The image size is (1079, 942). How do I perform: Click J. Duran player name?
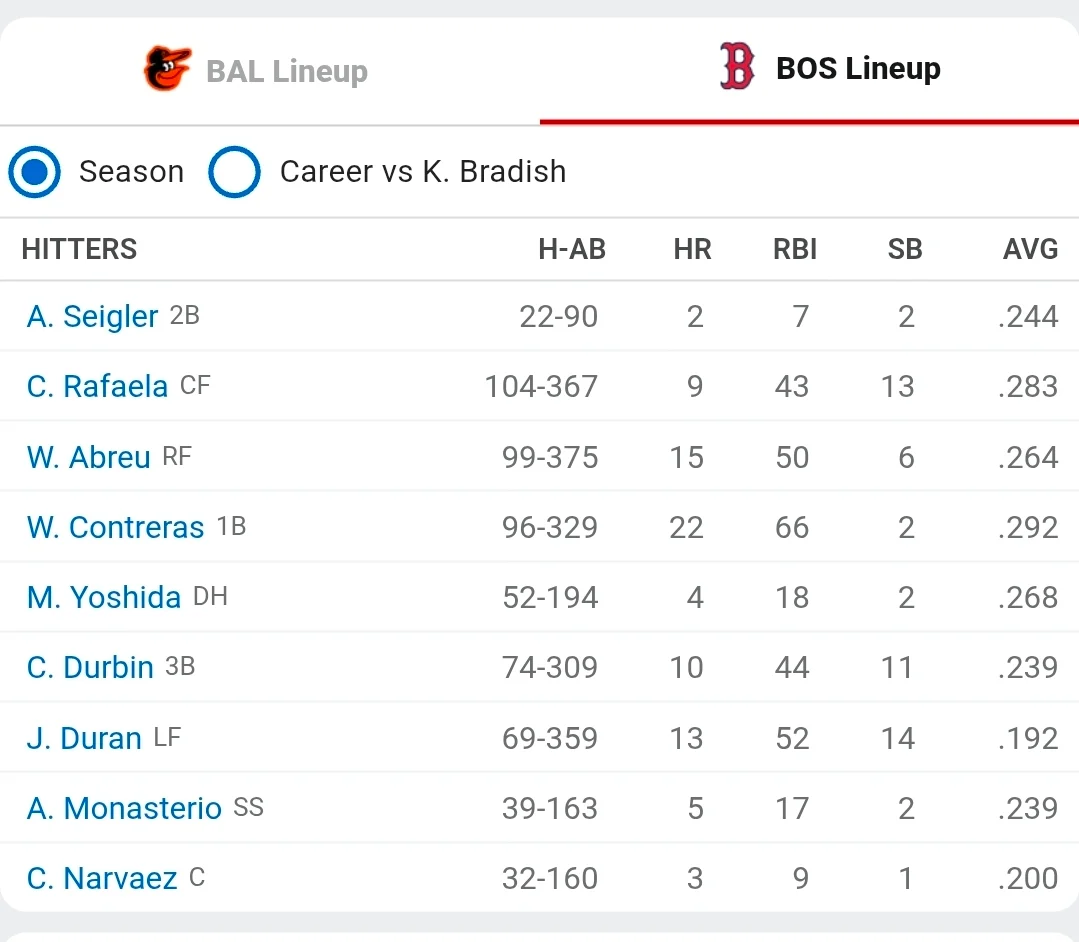point(84,738)
